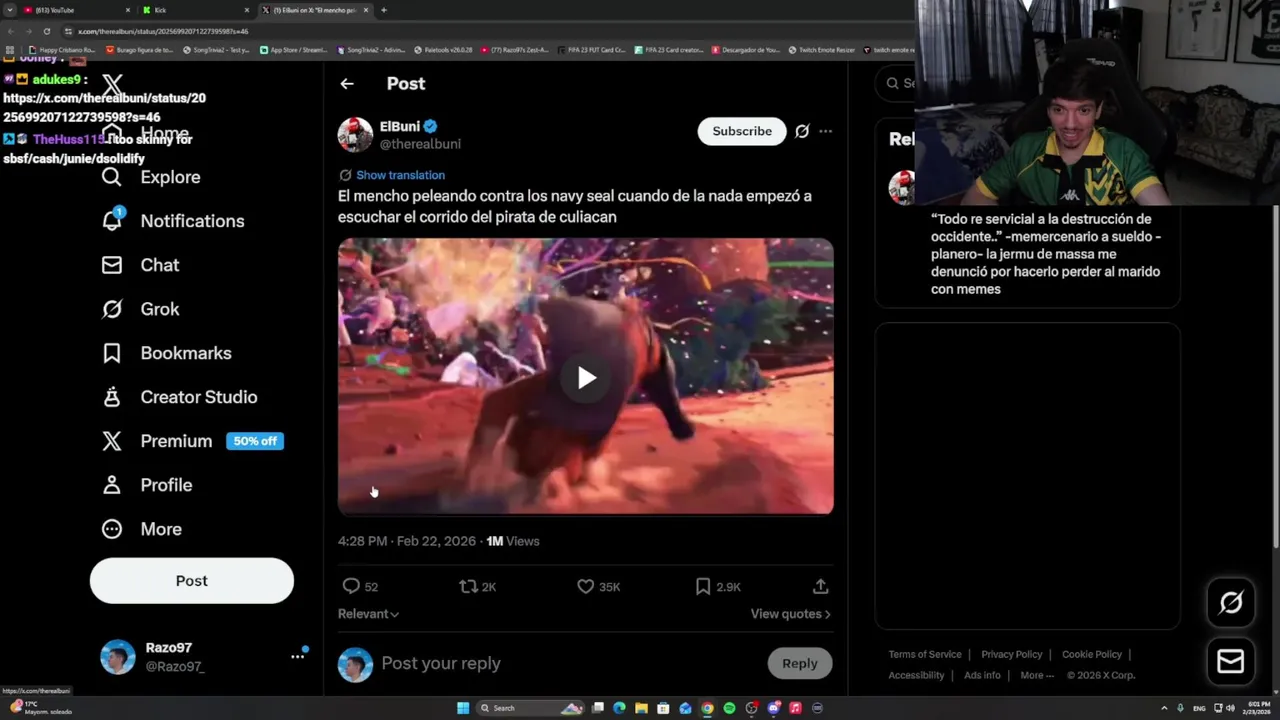Open Grok from the sidebar

tap(141, 309)
